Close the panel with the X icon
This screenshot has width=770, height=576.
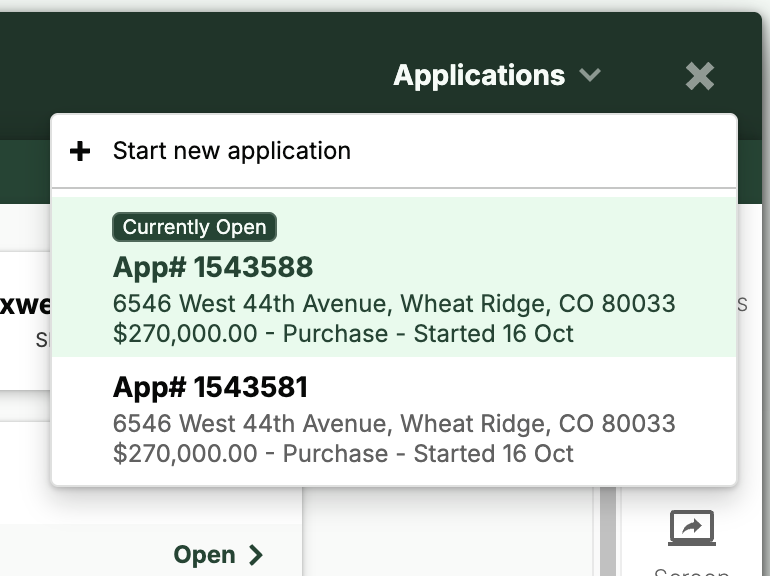[700, 76]
